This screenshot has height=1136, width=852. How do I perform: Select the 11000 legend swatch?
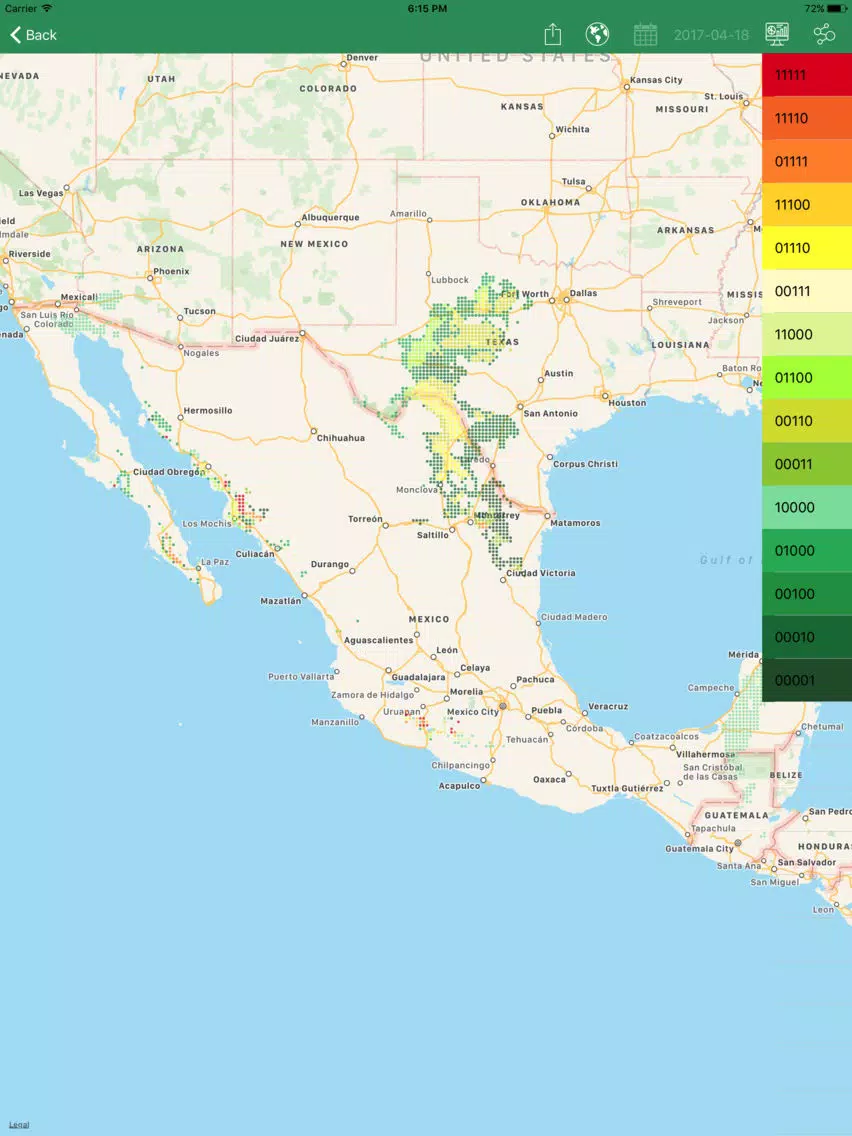click(x=807, y=334)
